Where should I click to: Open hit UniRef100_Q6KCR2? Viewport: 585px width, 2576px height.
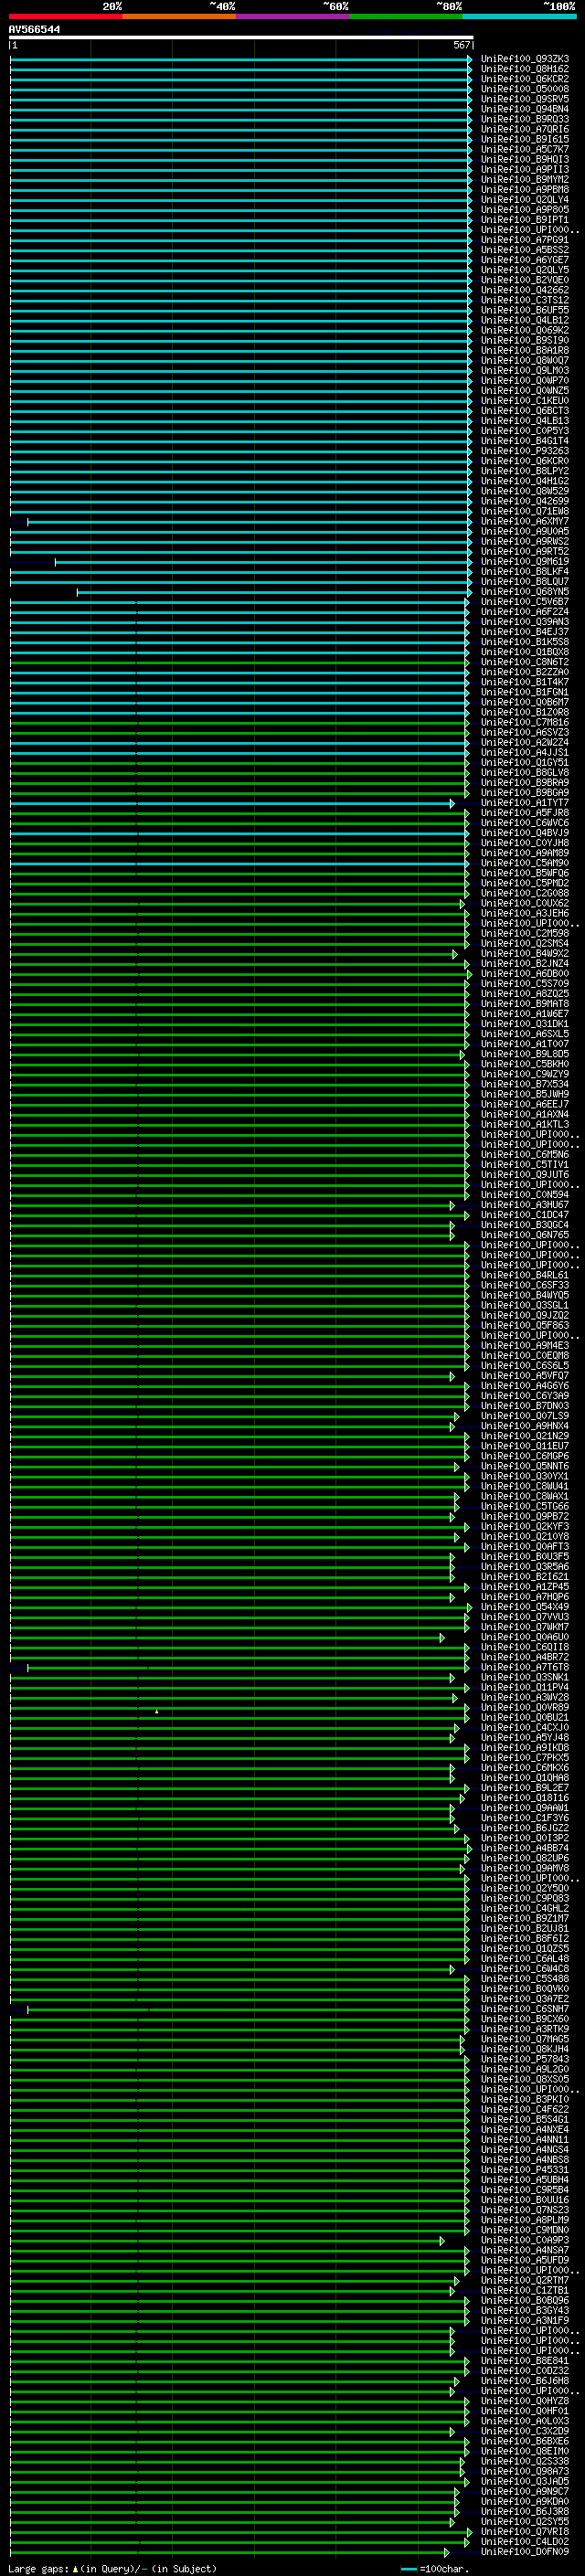point(525,79)
